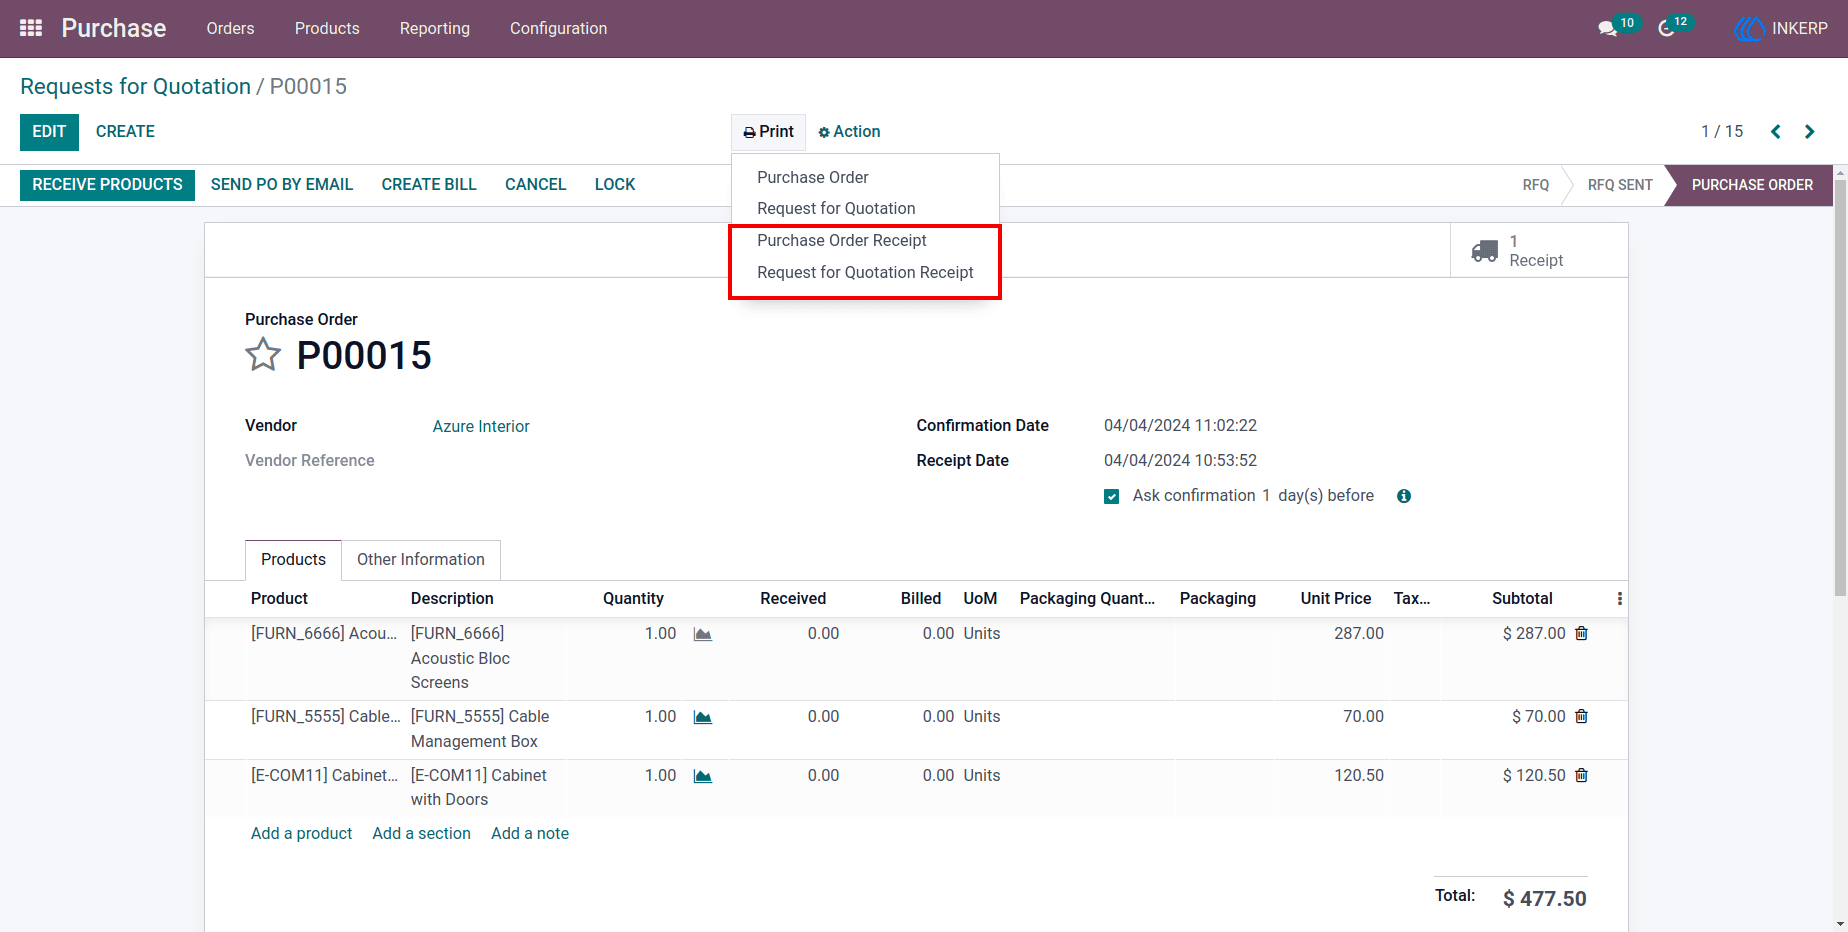Mark PO P00015 as favorite with the star
Screen dimensions: 1848x932
click(x=263, y=355)
